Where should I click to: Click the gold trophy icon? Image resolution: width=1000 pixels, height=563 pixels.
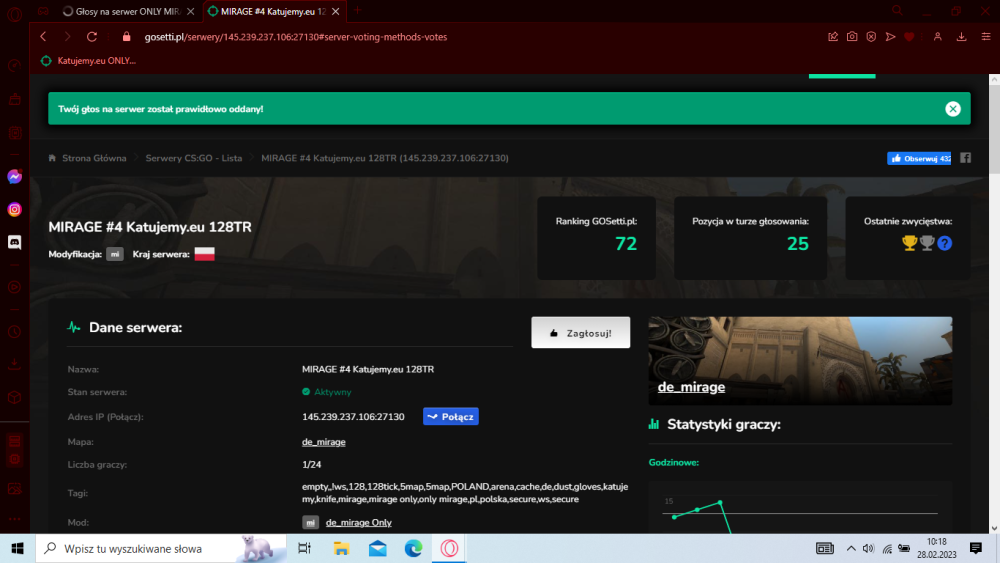click(909, 243)
